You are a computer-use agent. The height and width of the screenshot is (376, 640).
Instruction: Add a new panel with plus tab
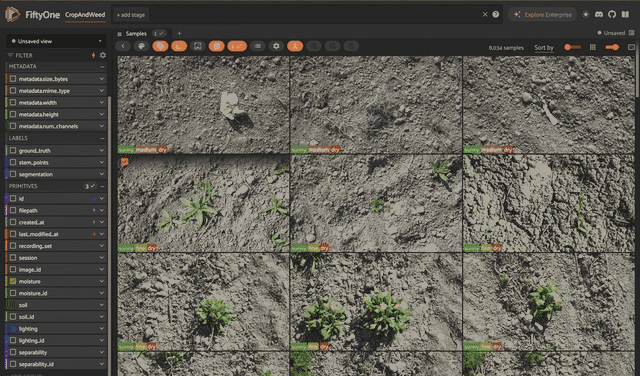tap(179, 33)
